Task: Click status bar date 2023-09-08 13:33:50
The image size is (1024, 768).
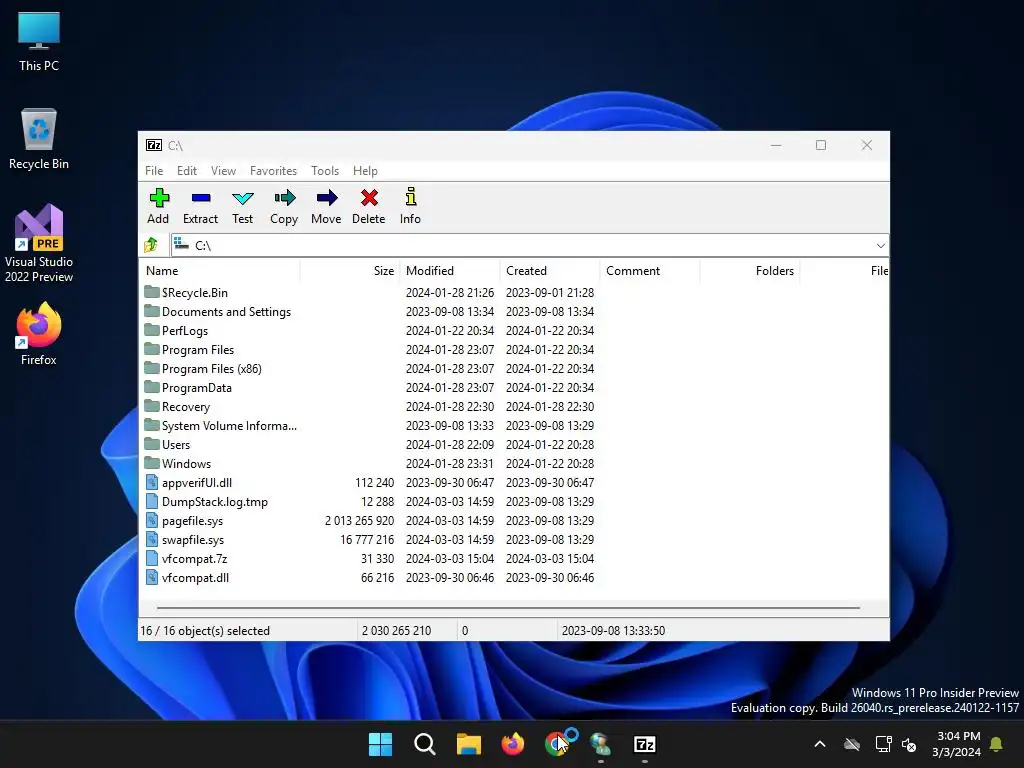Action: 613,631
